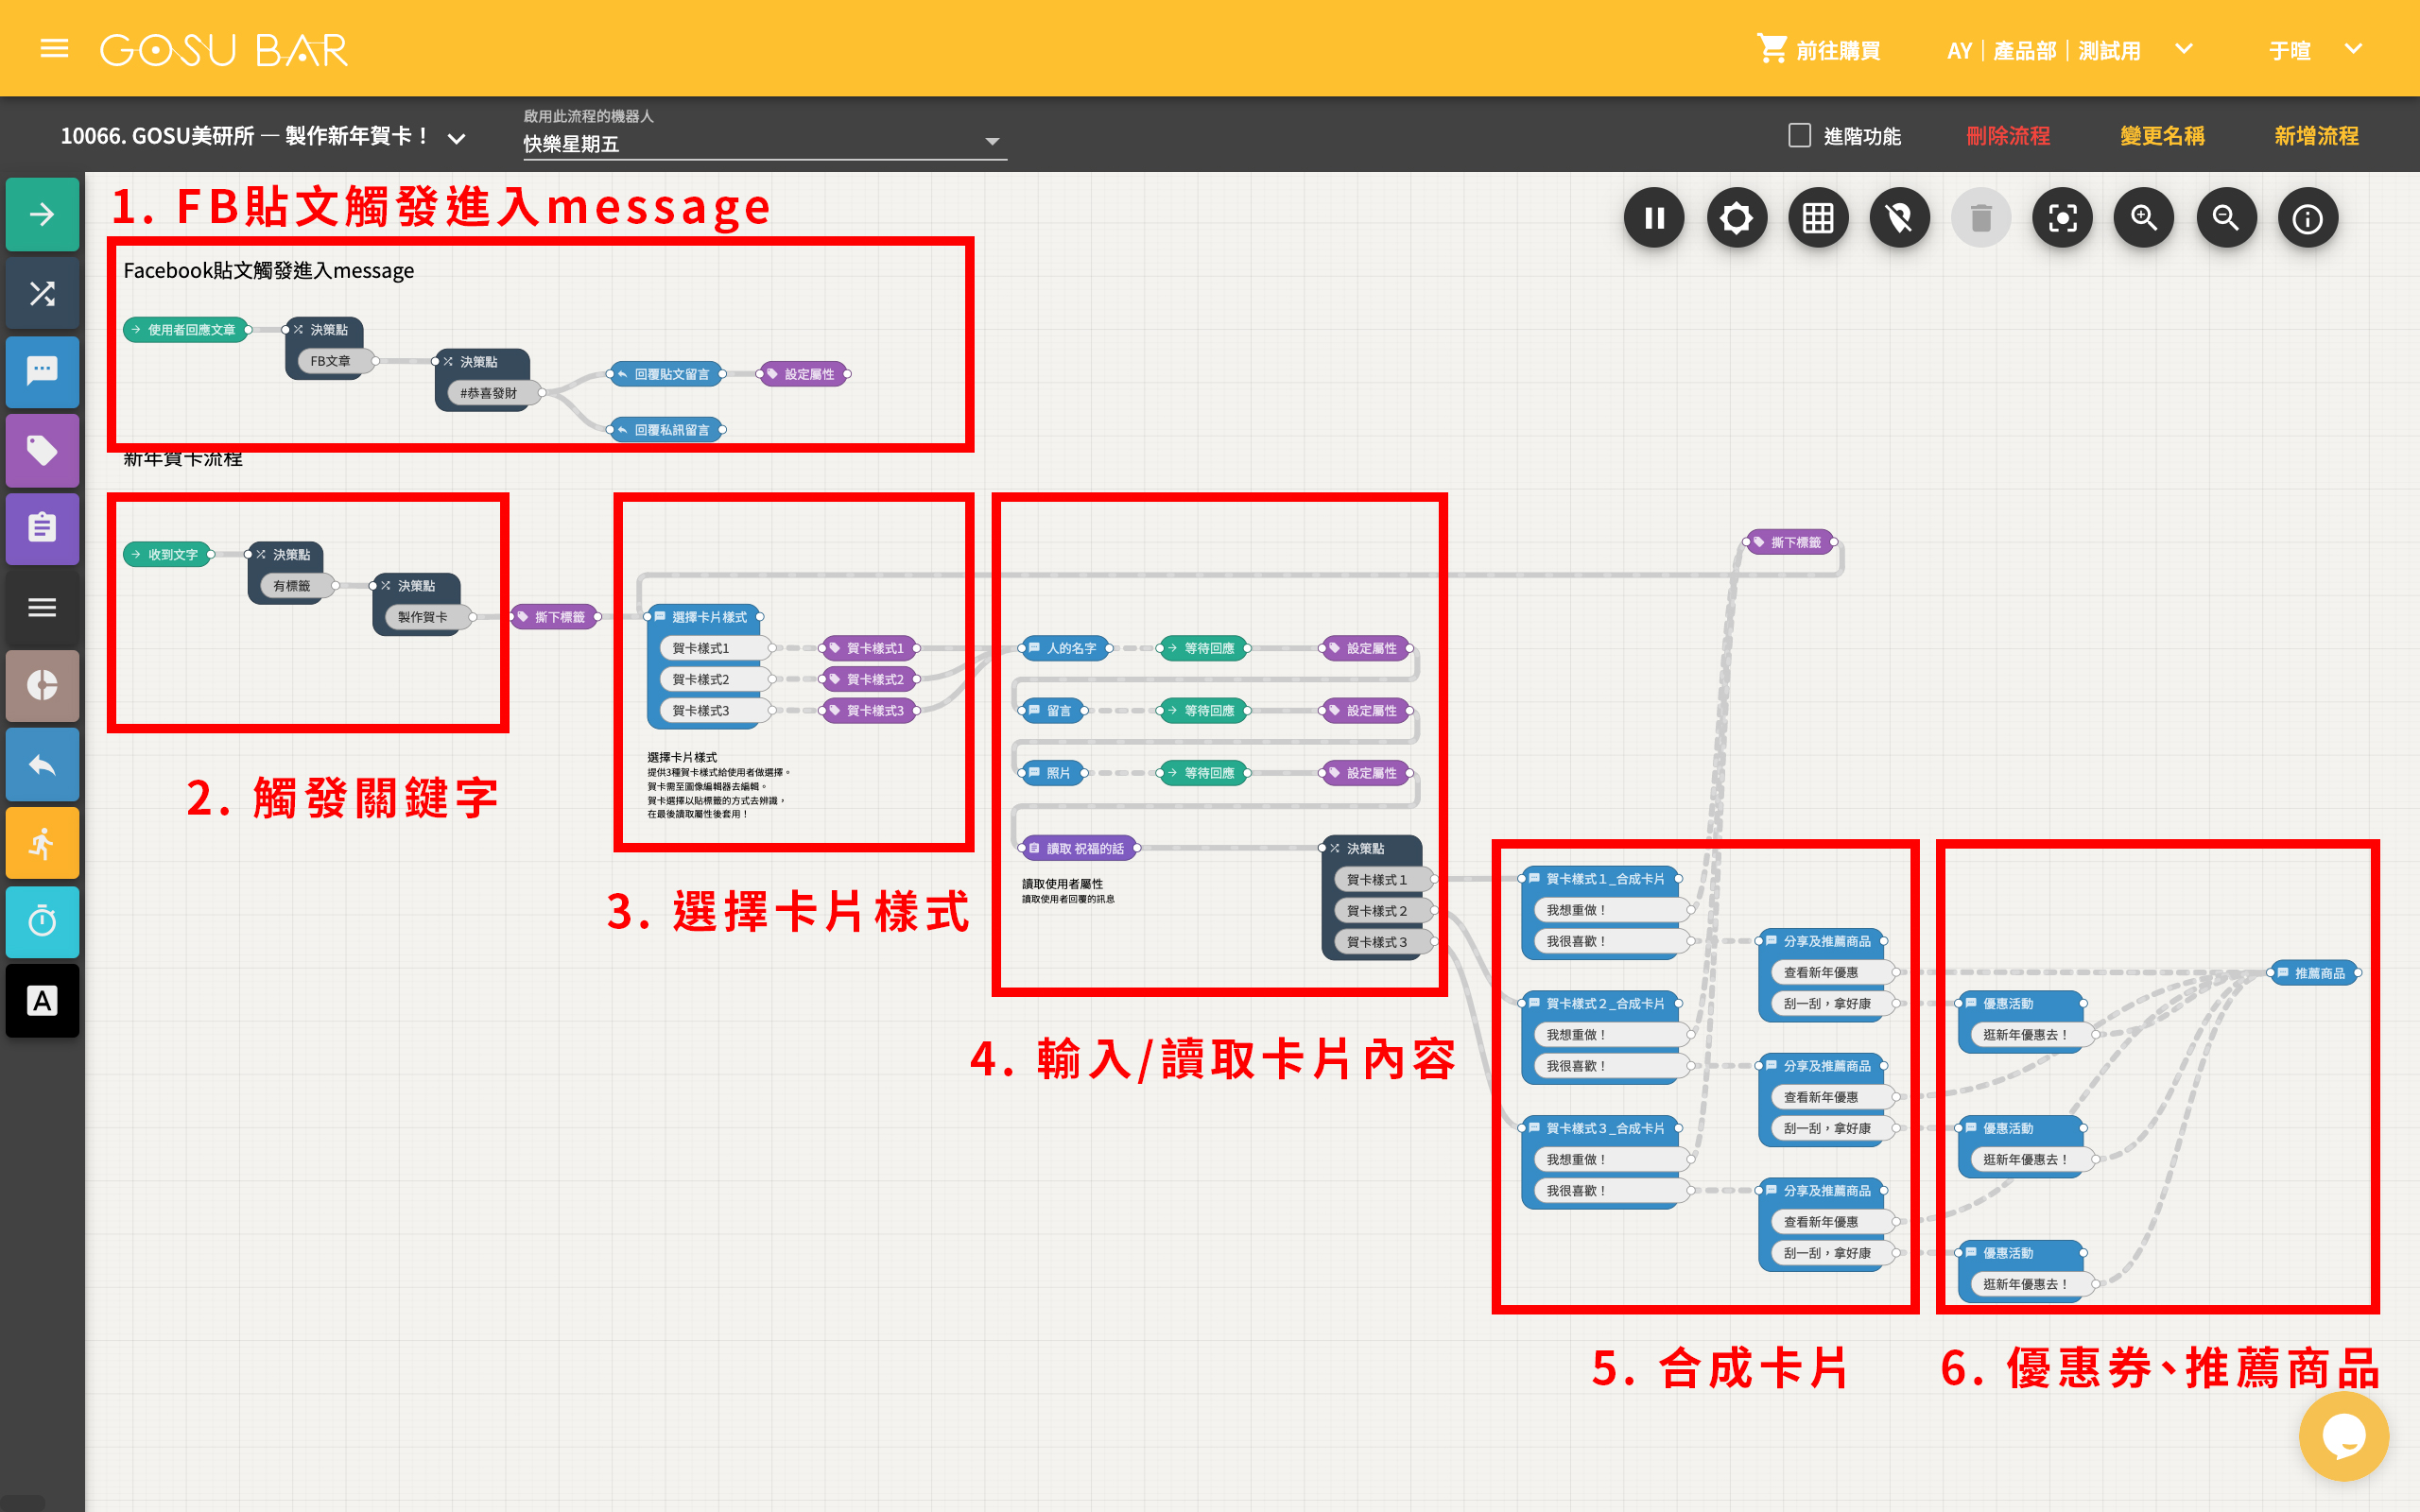Enable the 進階功能 checkbox

coord(1799,135)
